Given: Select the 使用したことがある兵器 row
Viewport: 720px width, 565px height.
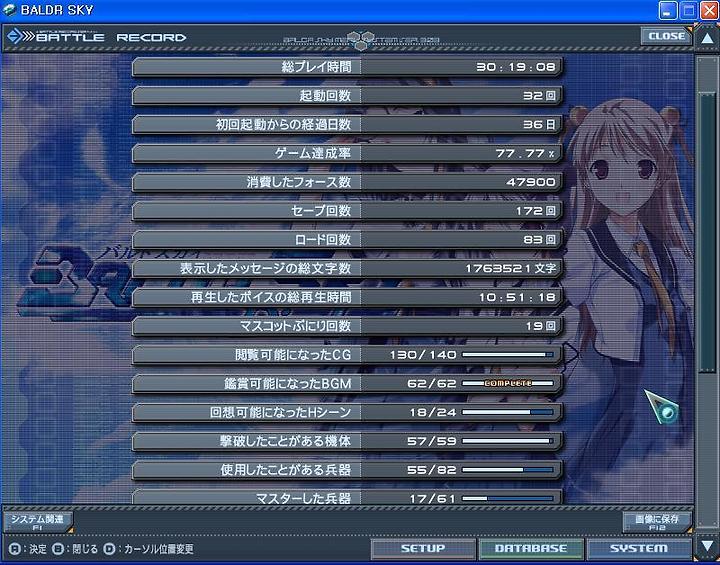Looking at the screenshot, I should click(347, 470).
